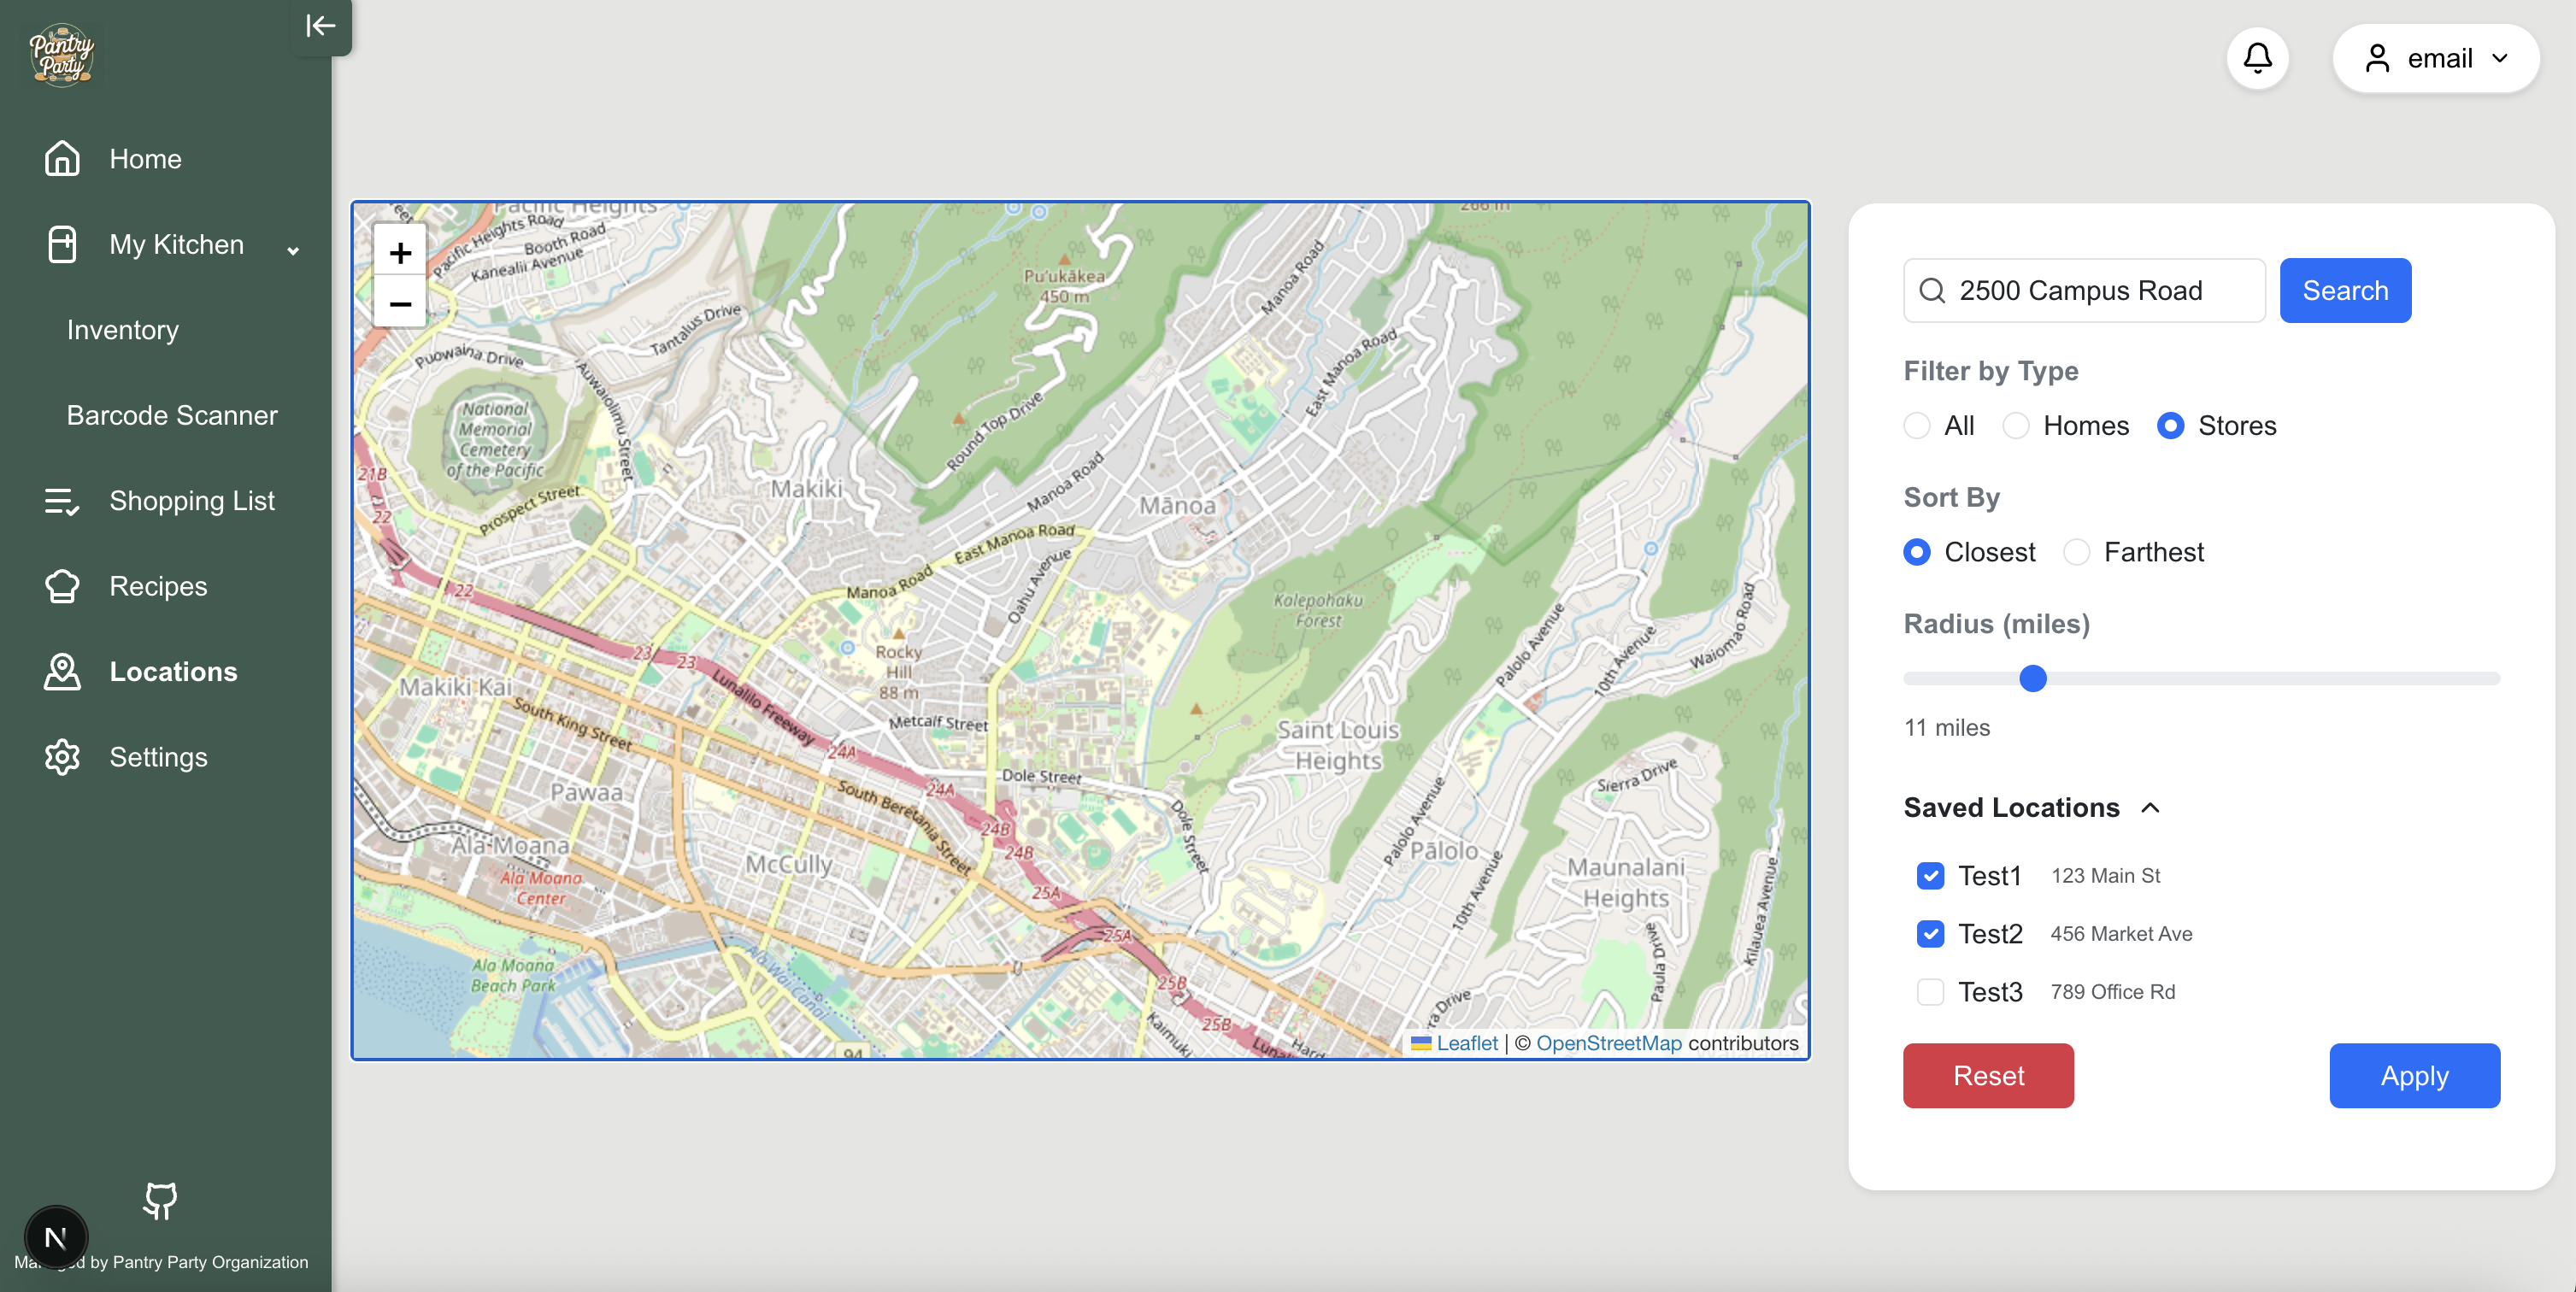Click the Shopping List checklist icon
The height and width of the screenshot is (1292, 2576).
tap(62, 500)
